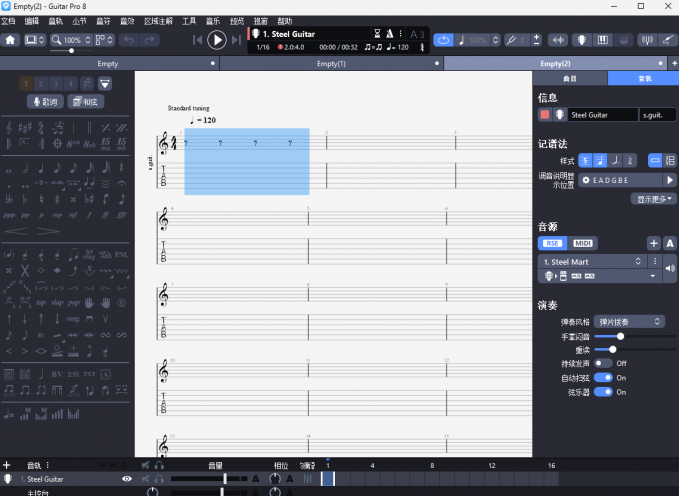679x496 pixels.
Task: Open the zoom percentage dropdown showing 100%
Action: 72,40
